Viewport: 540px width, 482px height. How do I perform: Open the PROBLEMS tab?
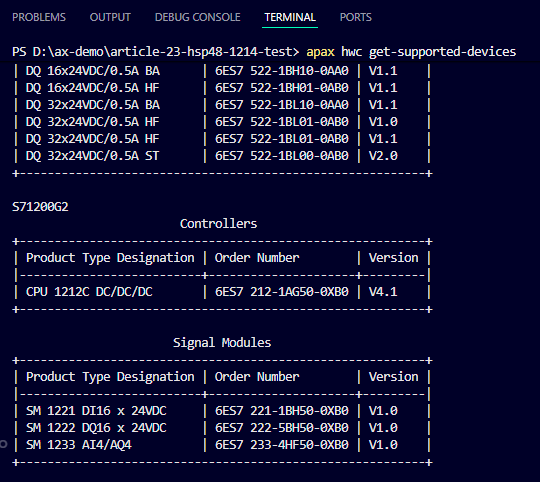[x=39, y=17]
